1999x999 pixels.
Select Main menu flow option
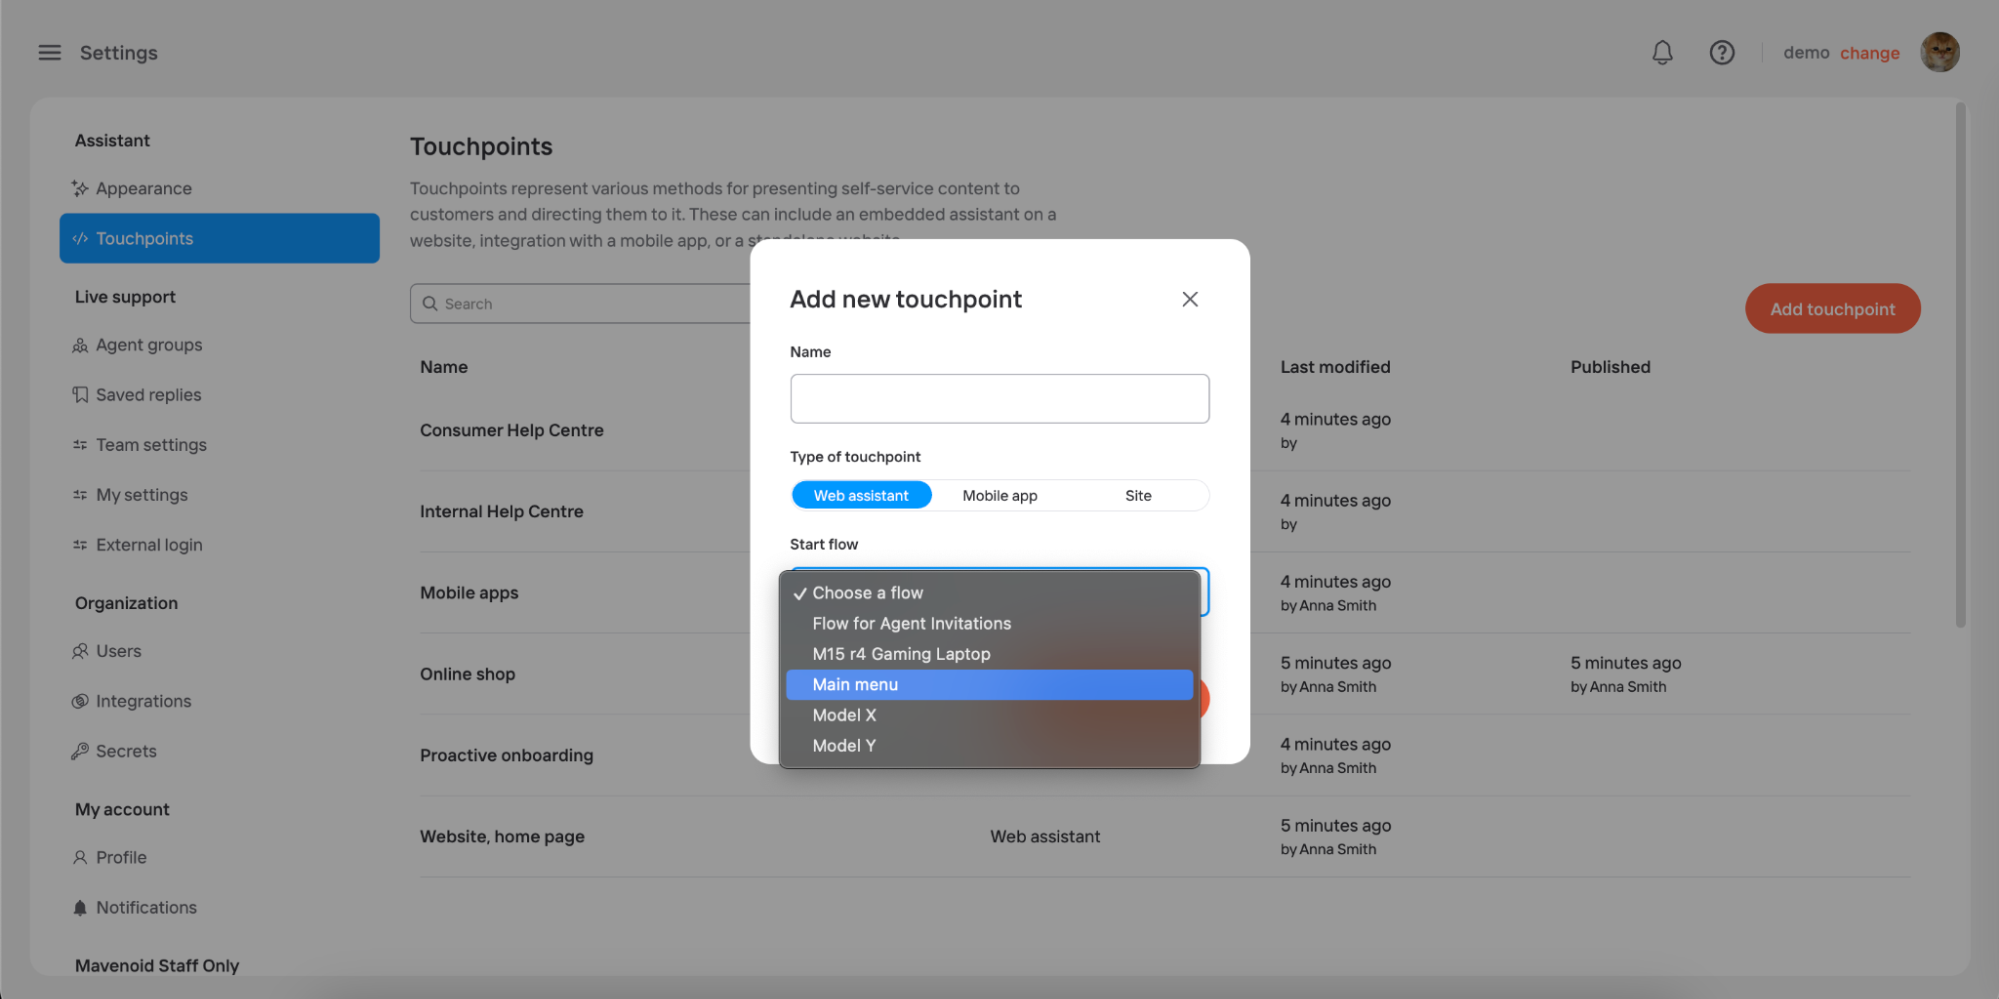[x=990, y=684]
